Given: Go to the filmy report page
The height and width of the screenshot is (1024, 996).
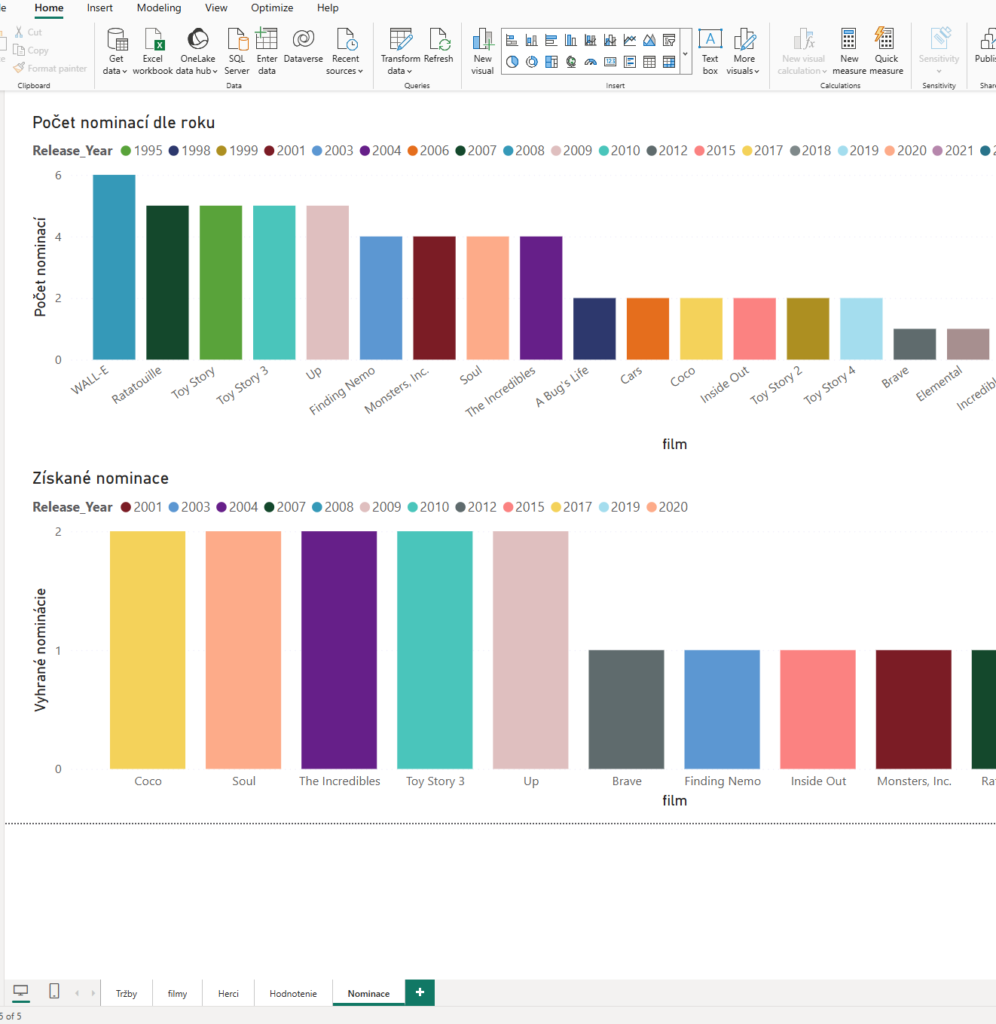Looking at the screenshot, I should [x=177, y=993].
